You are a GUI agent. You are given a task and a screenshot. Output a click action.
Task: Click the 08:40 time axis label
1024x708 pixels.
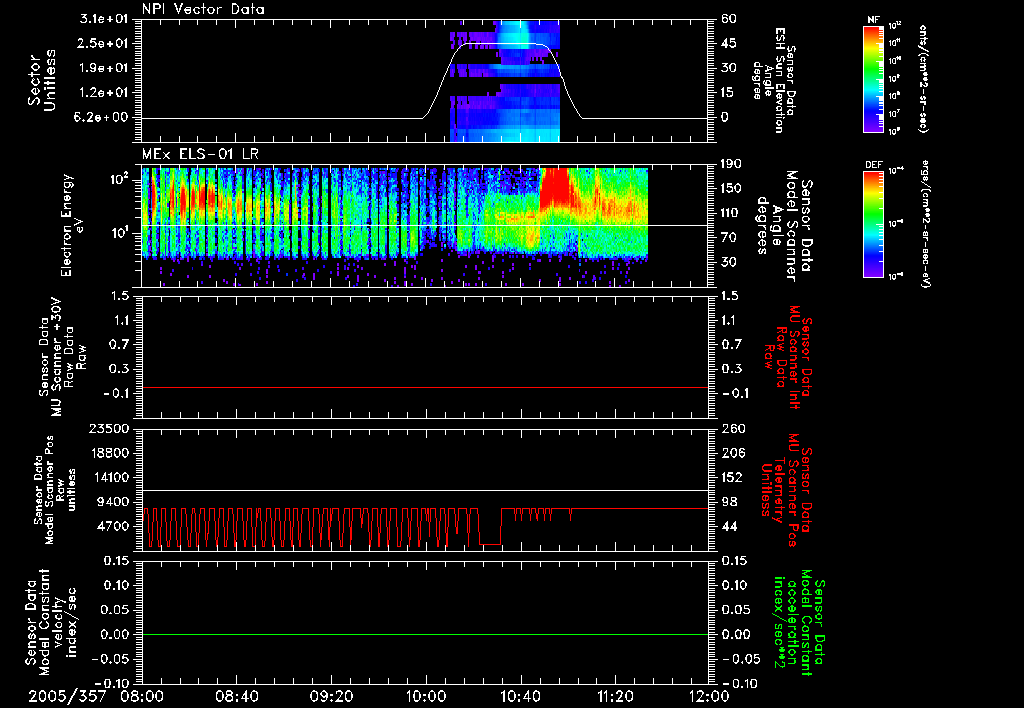(238, 696)
